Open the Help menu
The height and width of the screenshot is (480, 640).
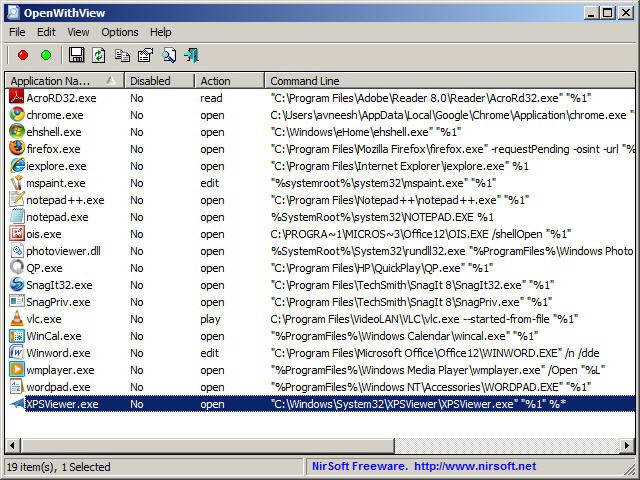[160, 32]
